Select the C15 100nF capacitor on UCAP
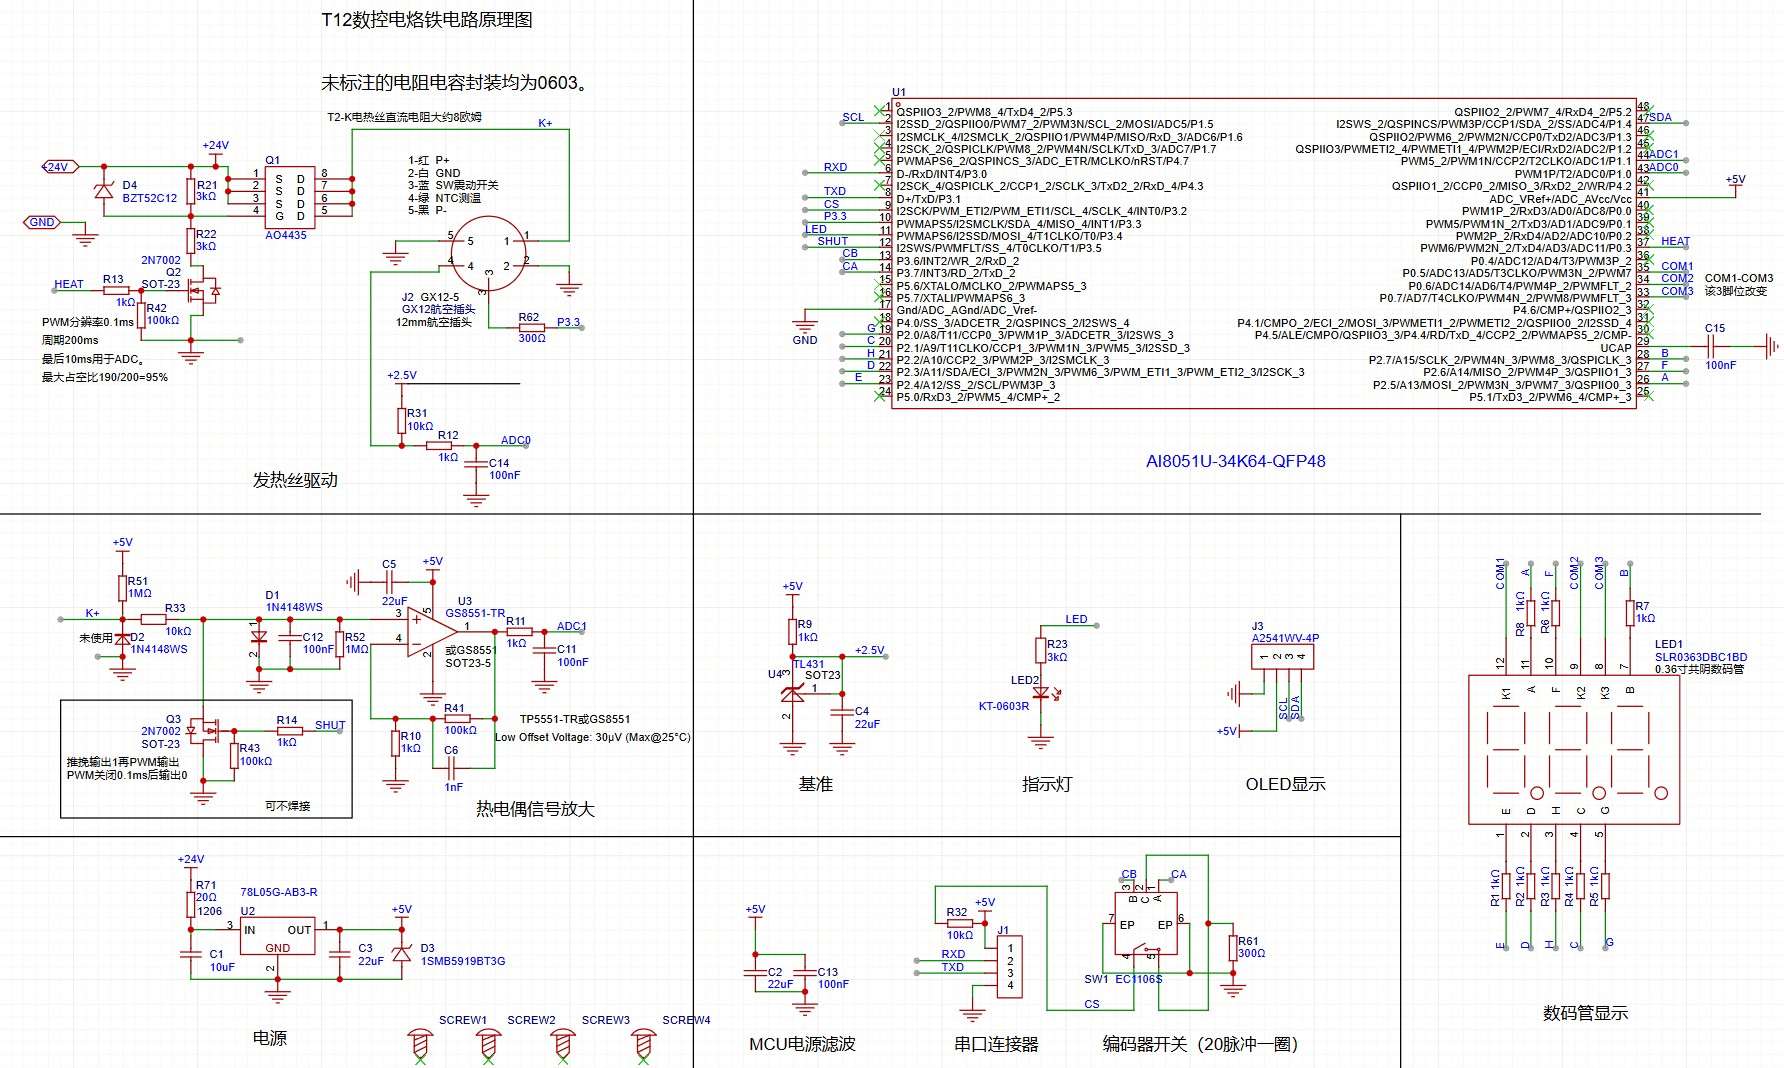The image size is (1784, 1068). [1712, 347]
